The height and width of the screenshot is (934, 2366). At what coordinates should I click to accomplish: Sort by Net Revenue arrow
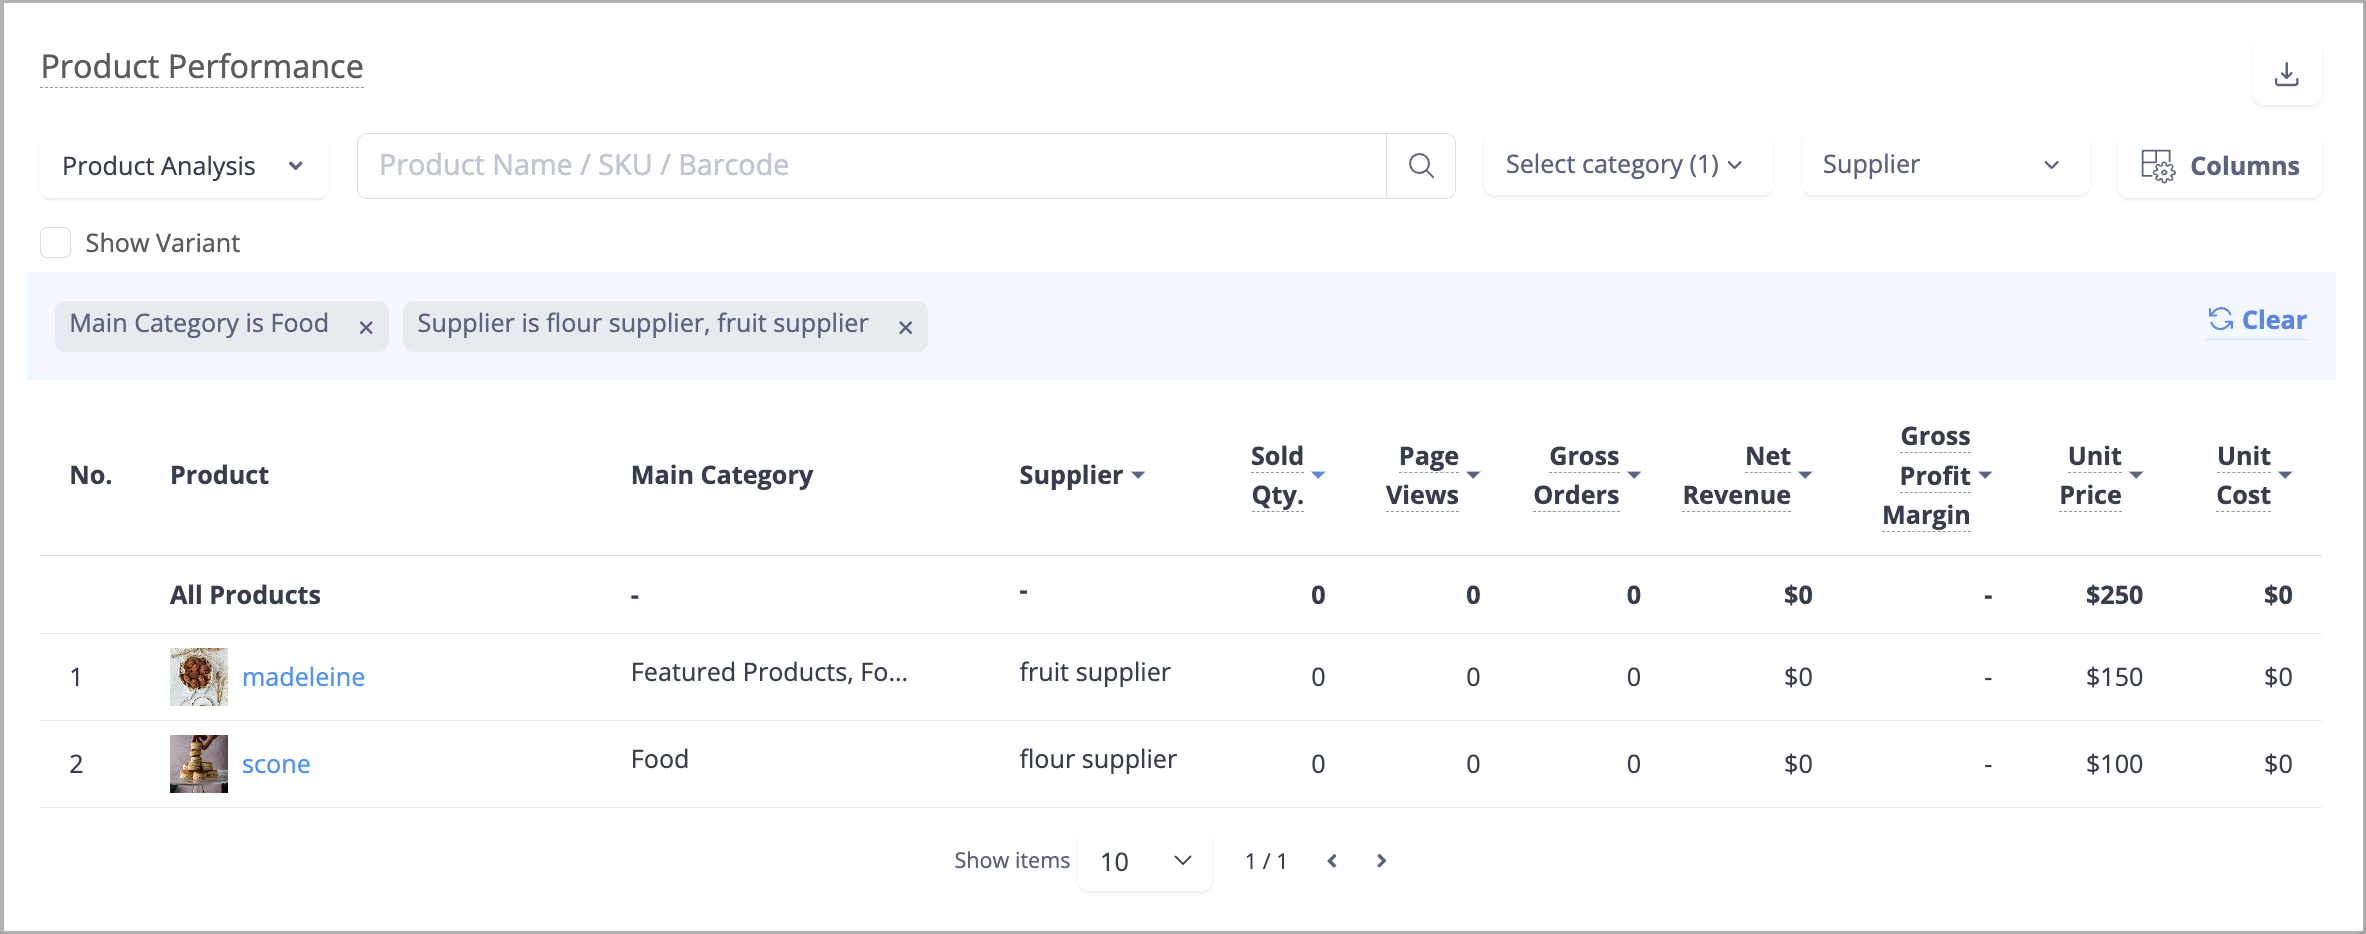coord(1805,476)
